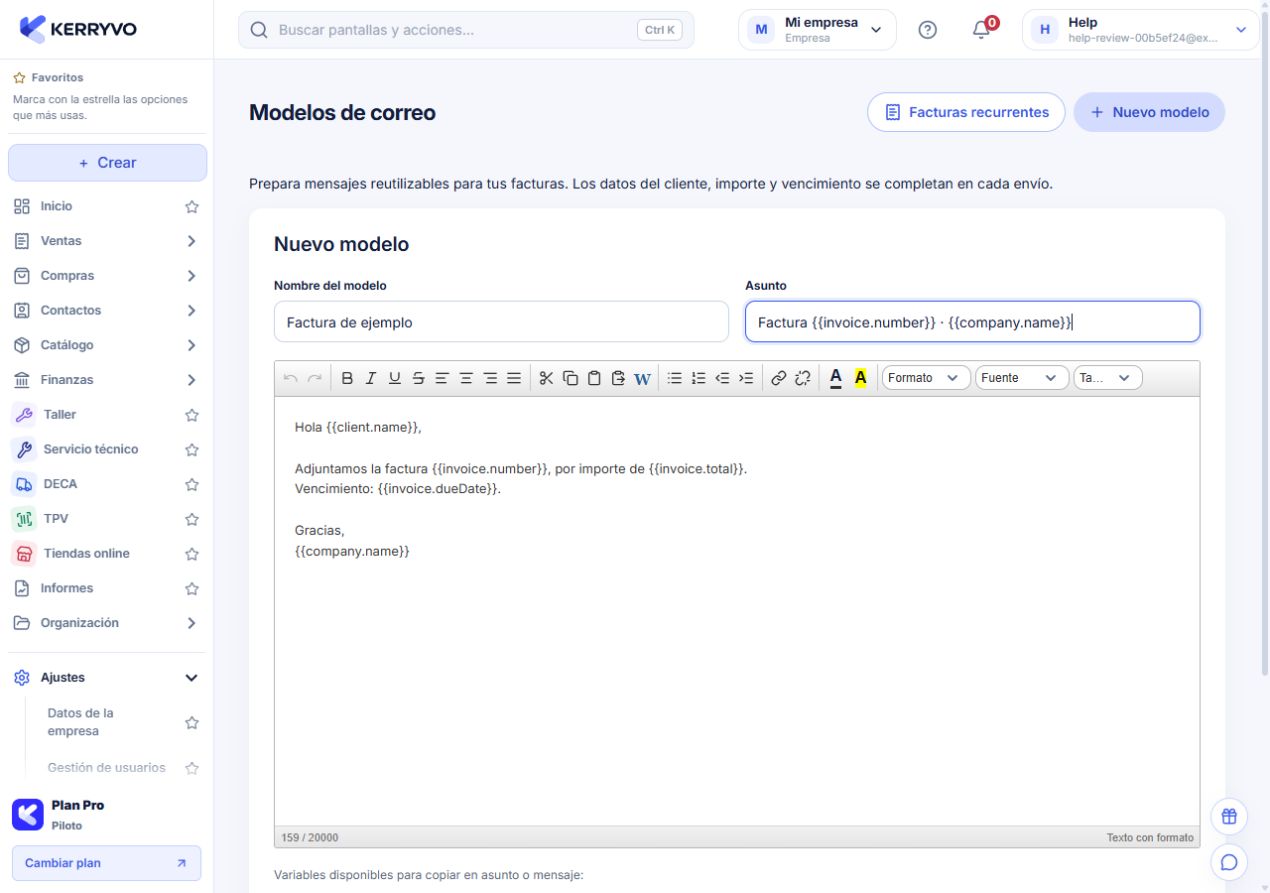The height and width of the screenshot is (893, 1270).
Task: Click the Nombre del modelo field
Action: click(x=501, y=322)
